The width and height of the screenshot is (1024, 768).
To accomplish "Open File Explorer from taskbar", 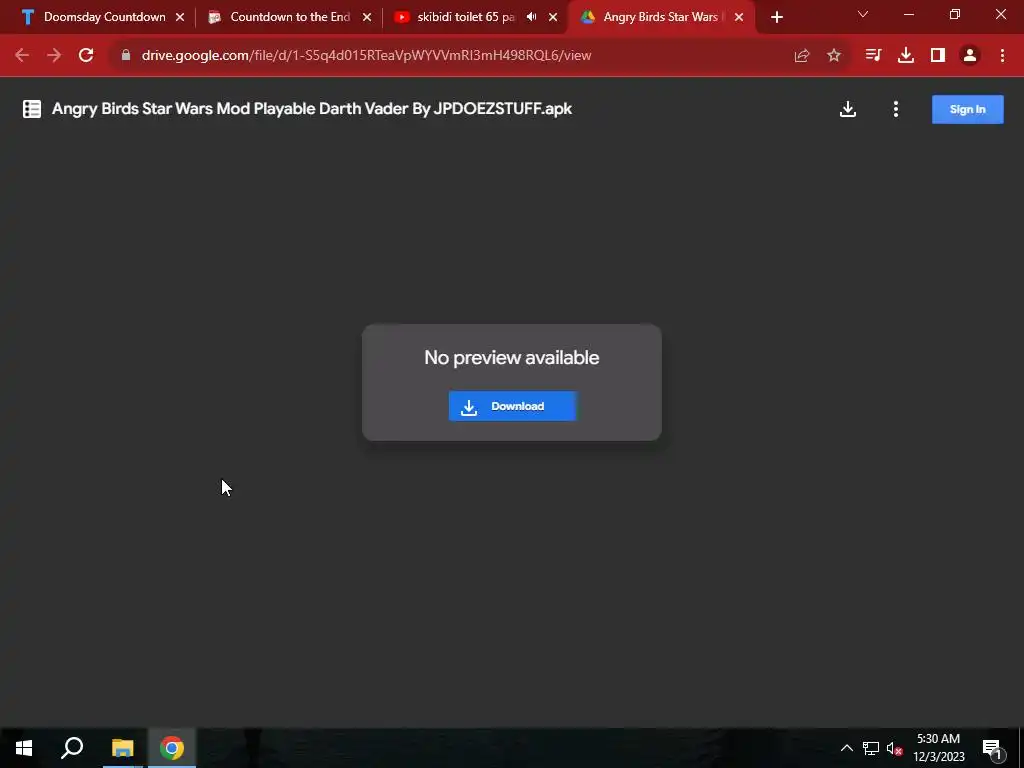I will click(122, 748).
